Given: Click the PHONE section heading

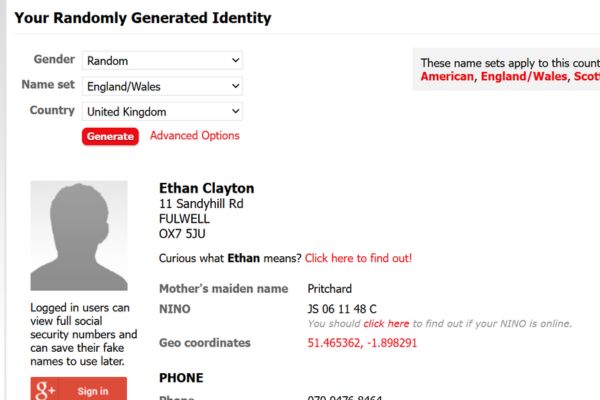Looking at the screenshot, I should point(181,378).
